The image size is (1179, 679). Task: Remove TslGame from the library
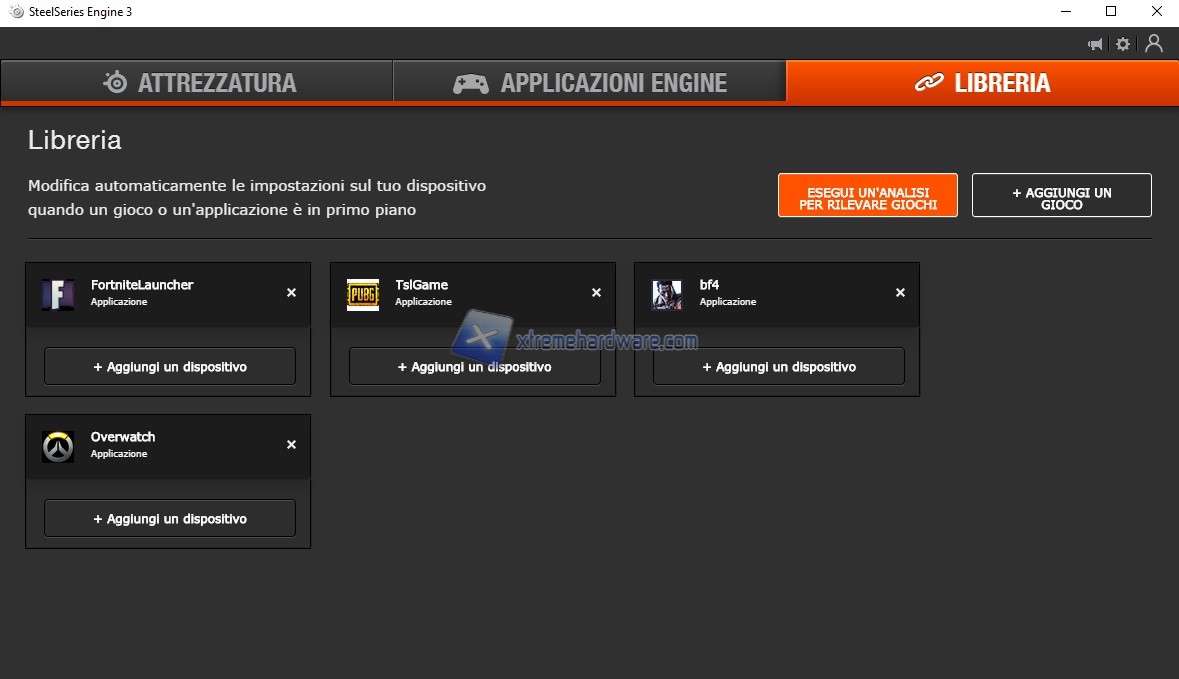click(596, 293)
